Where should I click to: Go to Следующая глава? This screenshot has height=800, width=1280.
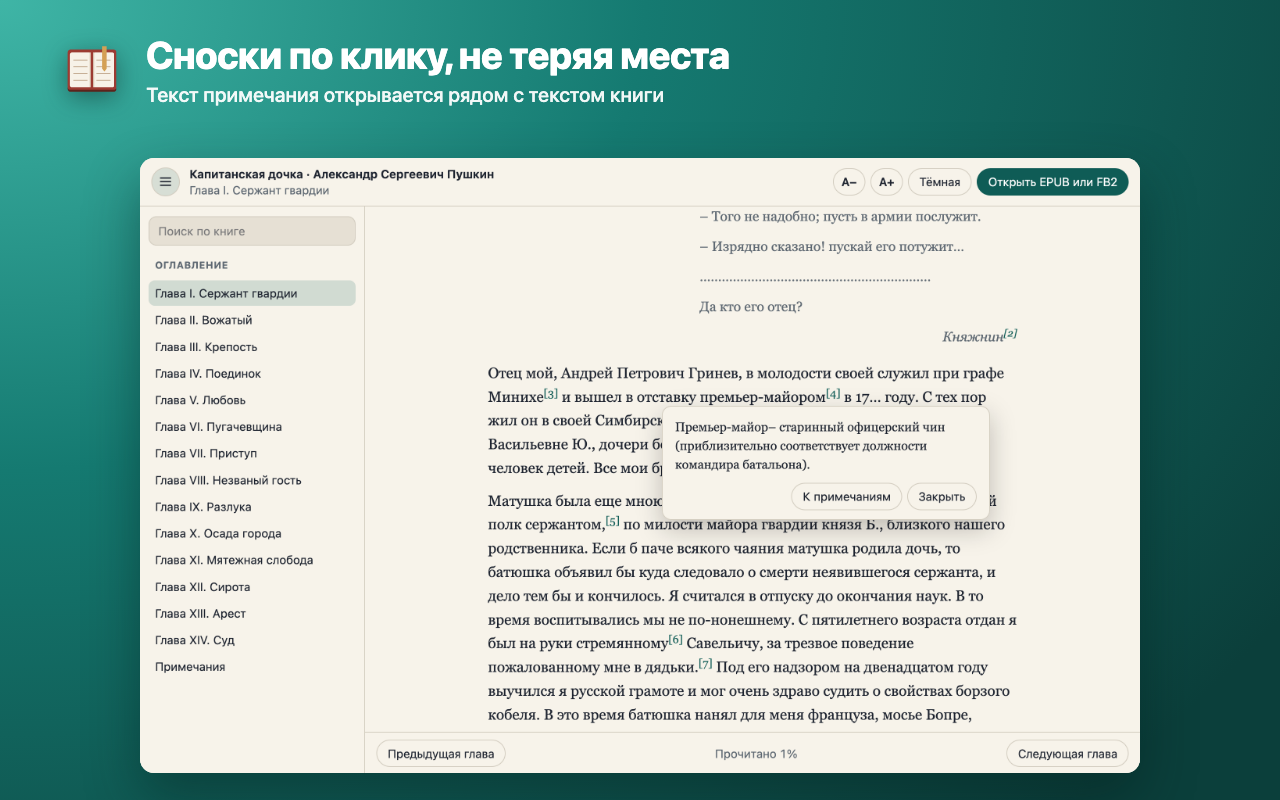[x=1067, y=754]
